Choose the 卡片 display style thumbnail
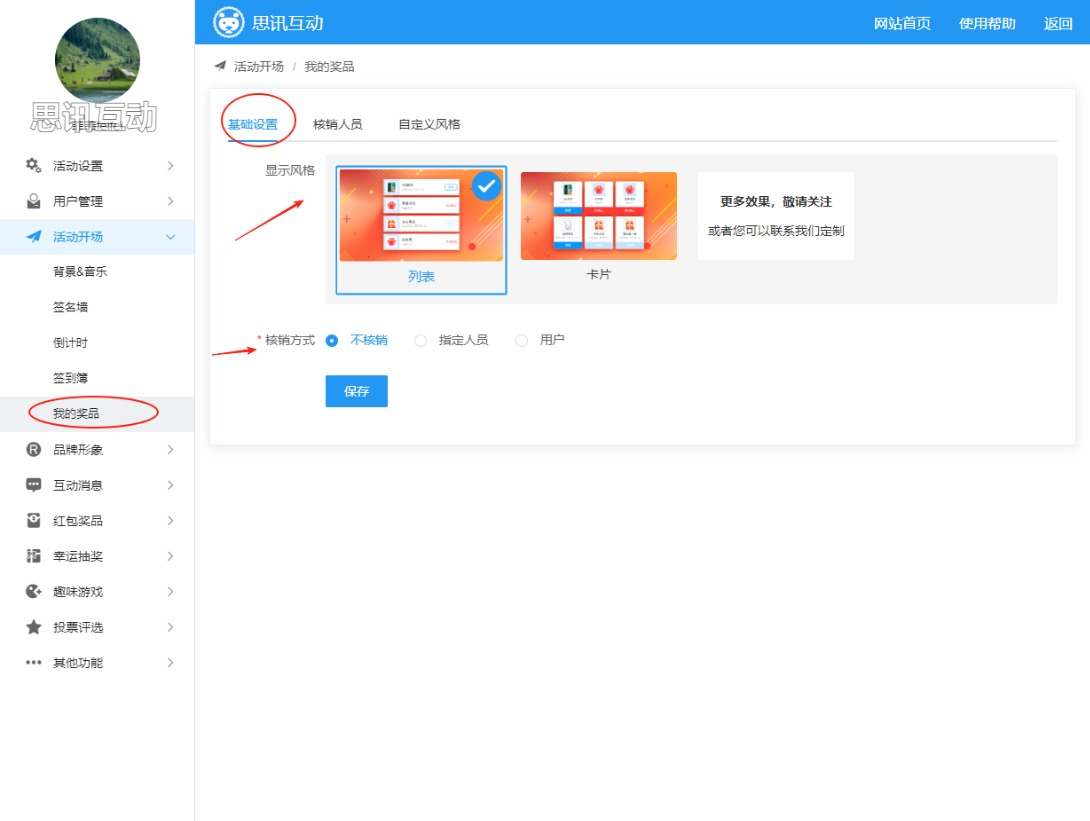The image size is (1090, 821). point(599,216)
